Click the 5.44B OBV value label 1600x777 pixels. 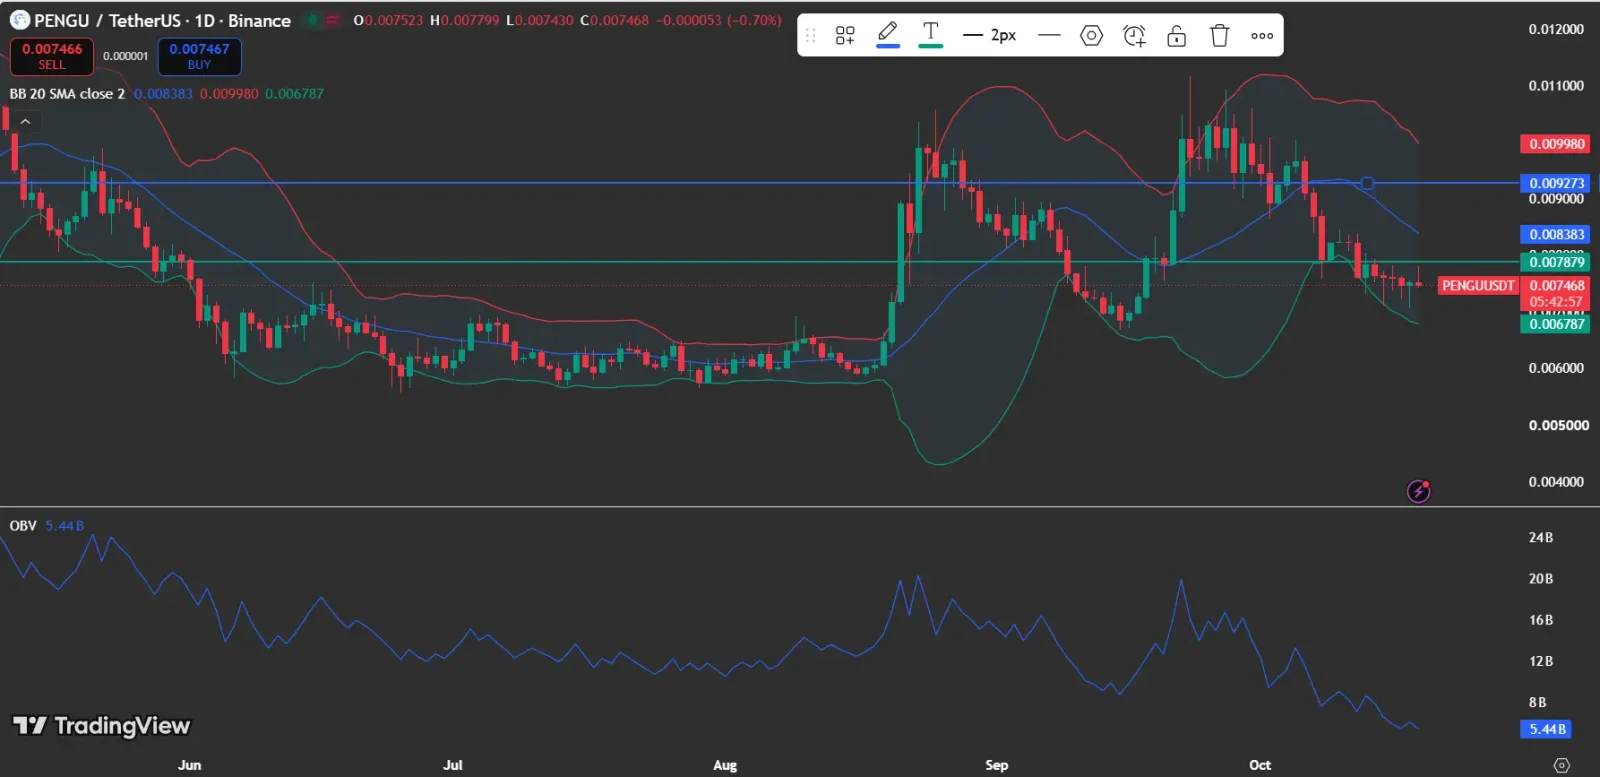coord(1547,729)
